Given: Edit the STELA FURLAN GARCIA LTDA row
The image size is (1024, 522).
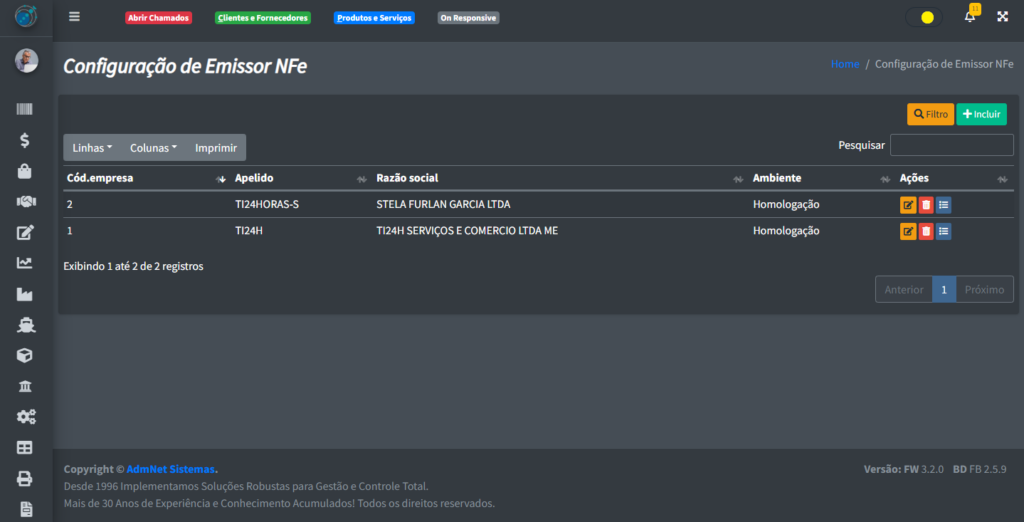Looking at the screenshot, I should tap(908, 205).
